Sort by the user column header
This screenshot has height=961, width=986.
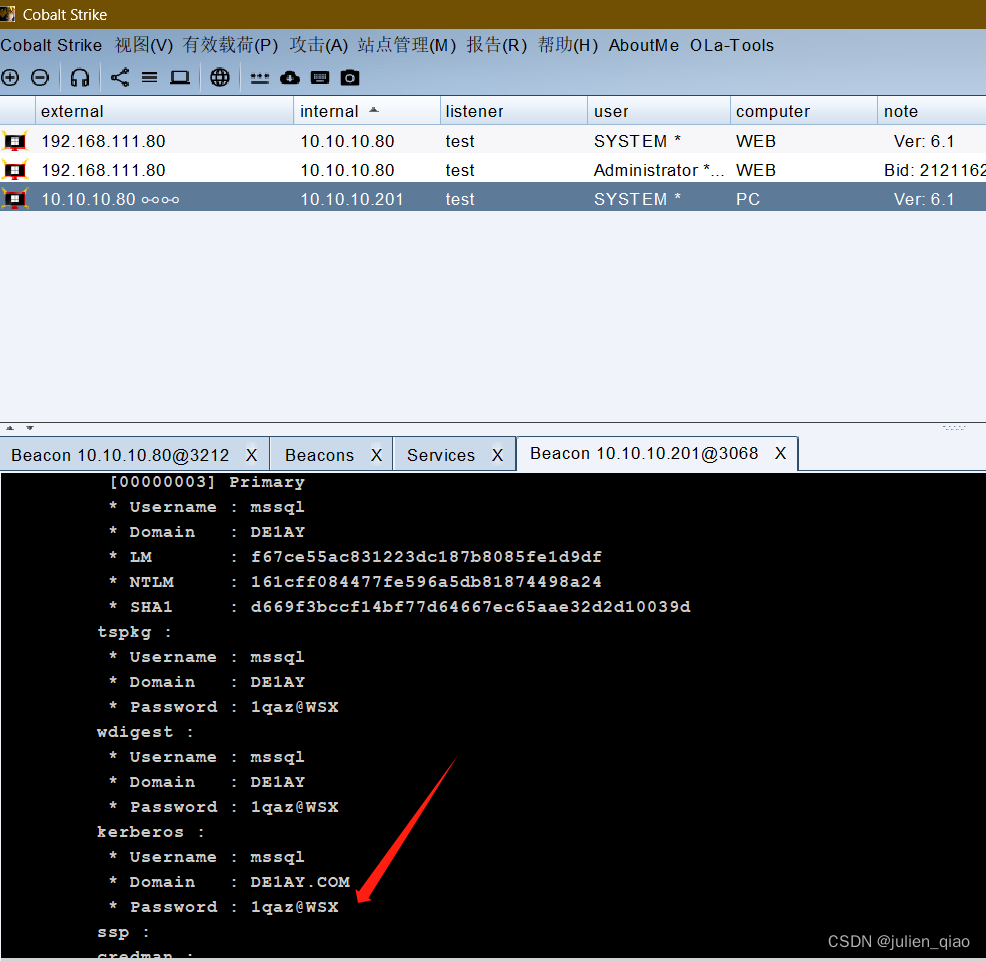pyautogui.click(x=659, y=111)
